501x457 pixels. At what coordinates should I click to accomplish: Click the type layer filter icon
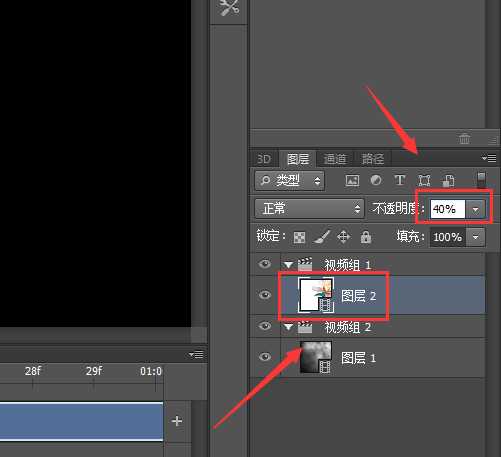pos(400,180)
